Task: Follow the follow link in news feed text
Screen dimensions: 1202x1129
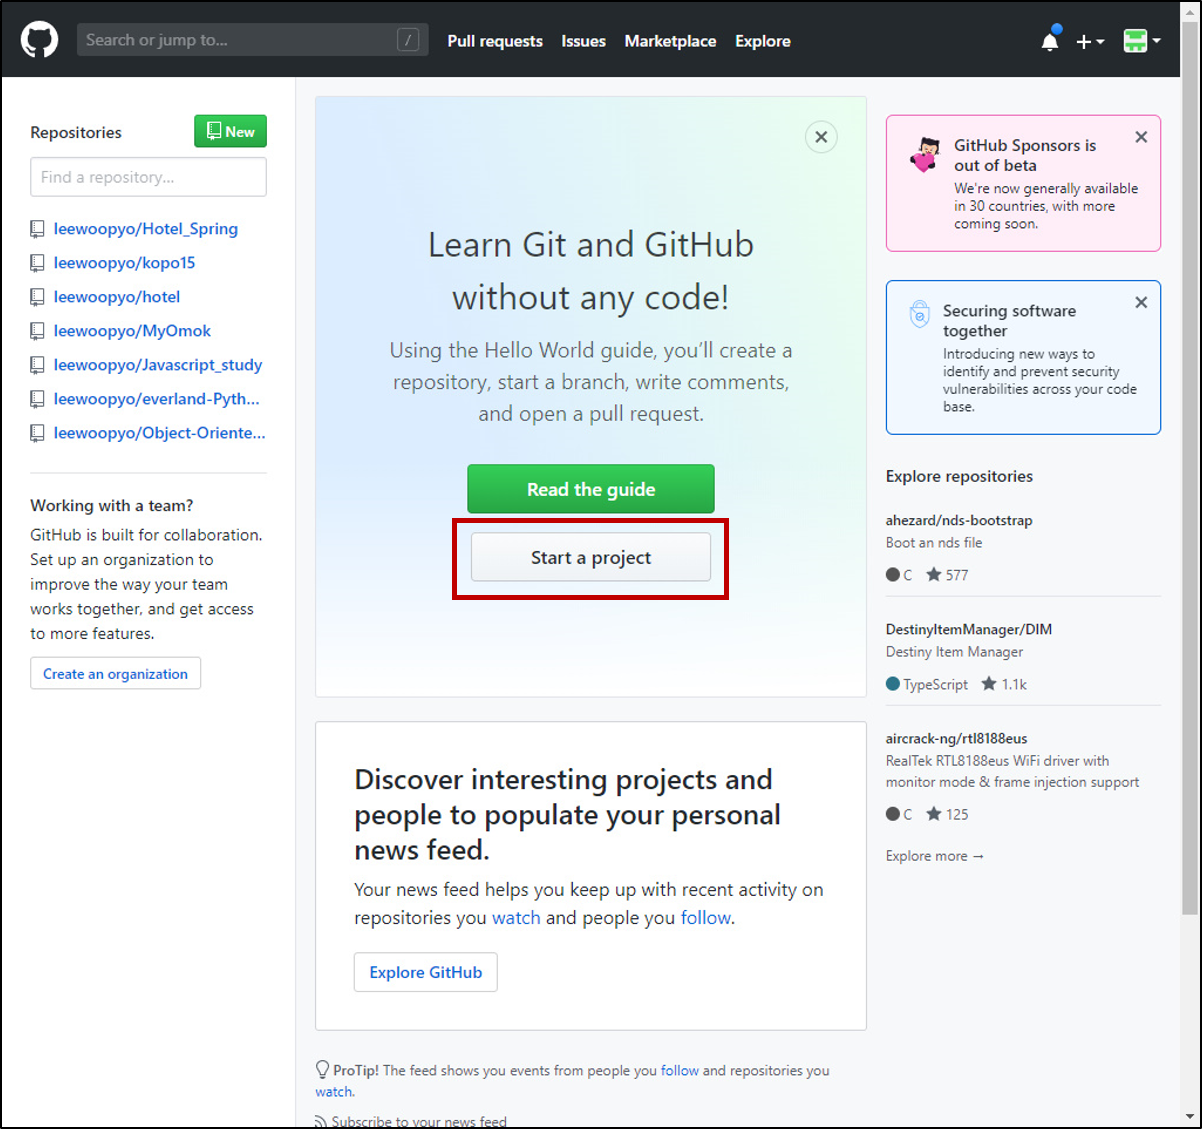Action: click(x=706, y=918)
